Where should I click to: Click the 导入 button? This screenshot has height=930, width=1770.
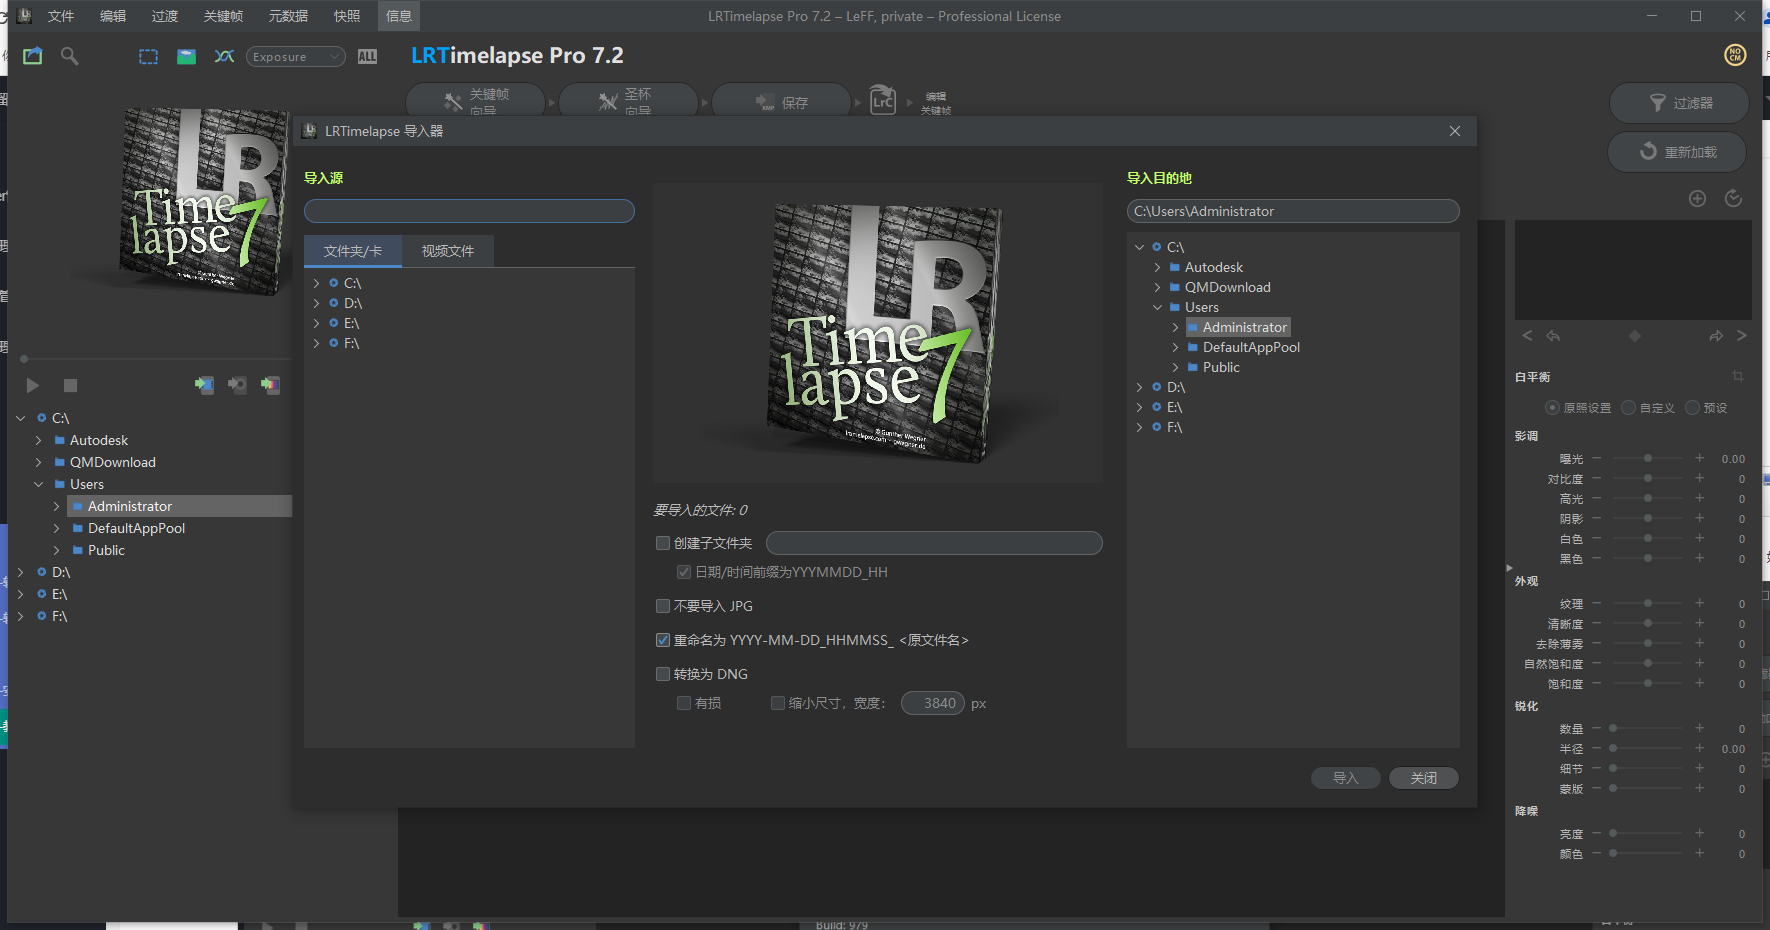click(x=1346, y=778)
